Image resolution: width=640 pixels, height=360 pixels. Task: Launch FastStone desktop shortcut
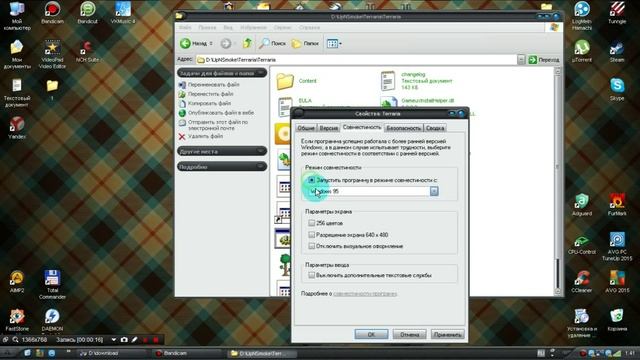(17, 320)
